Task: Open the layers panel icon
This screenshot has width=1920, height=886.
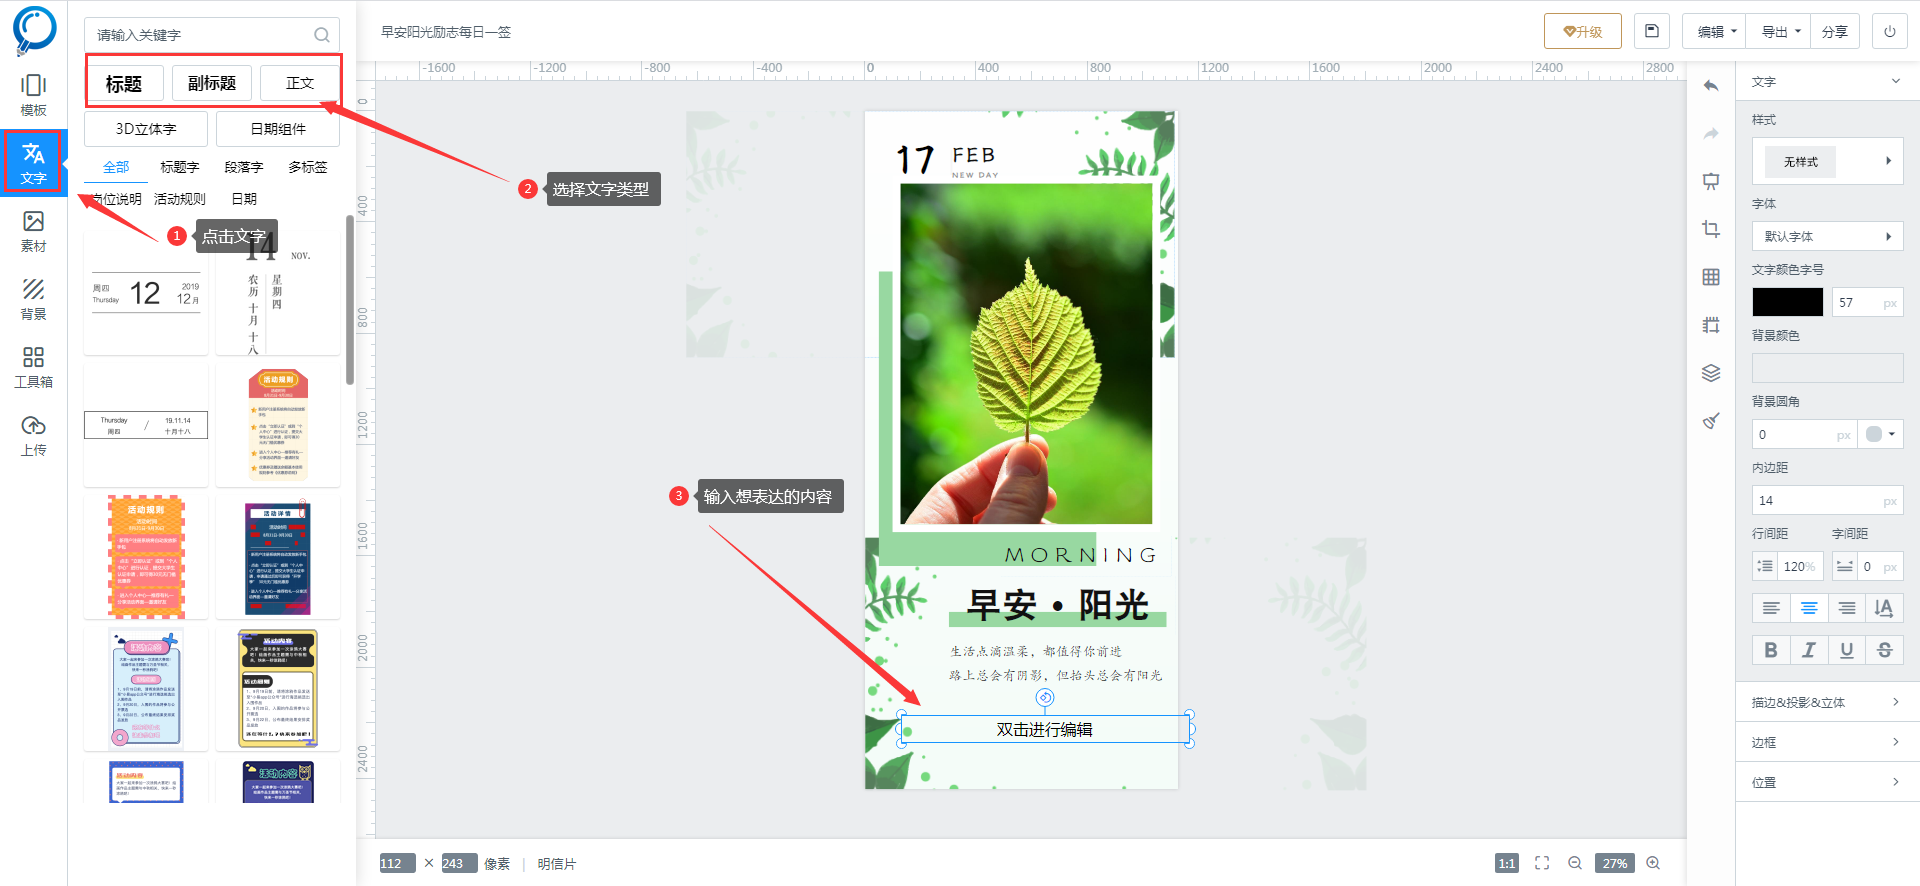Action: 1711,373
